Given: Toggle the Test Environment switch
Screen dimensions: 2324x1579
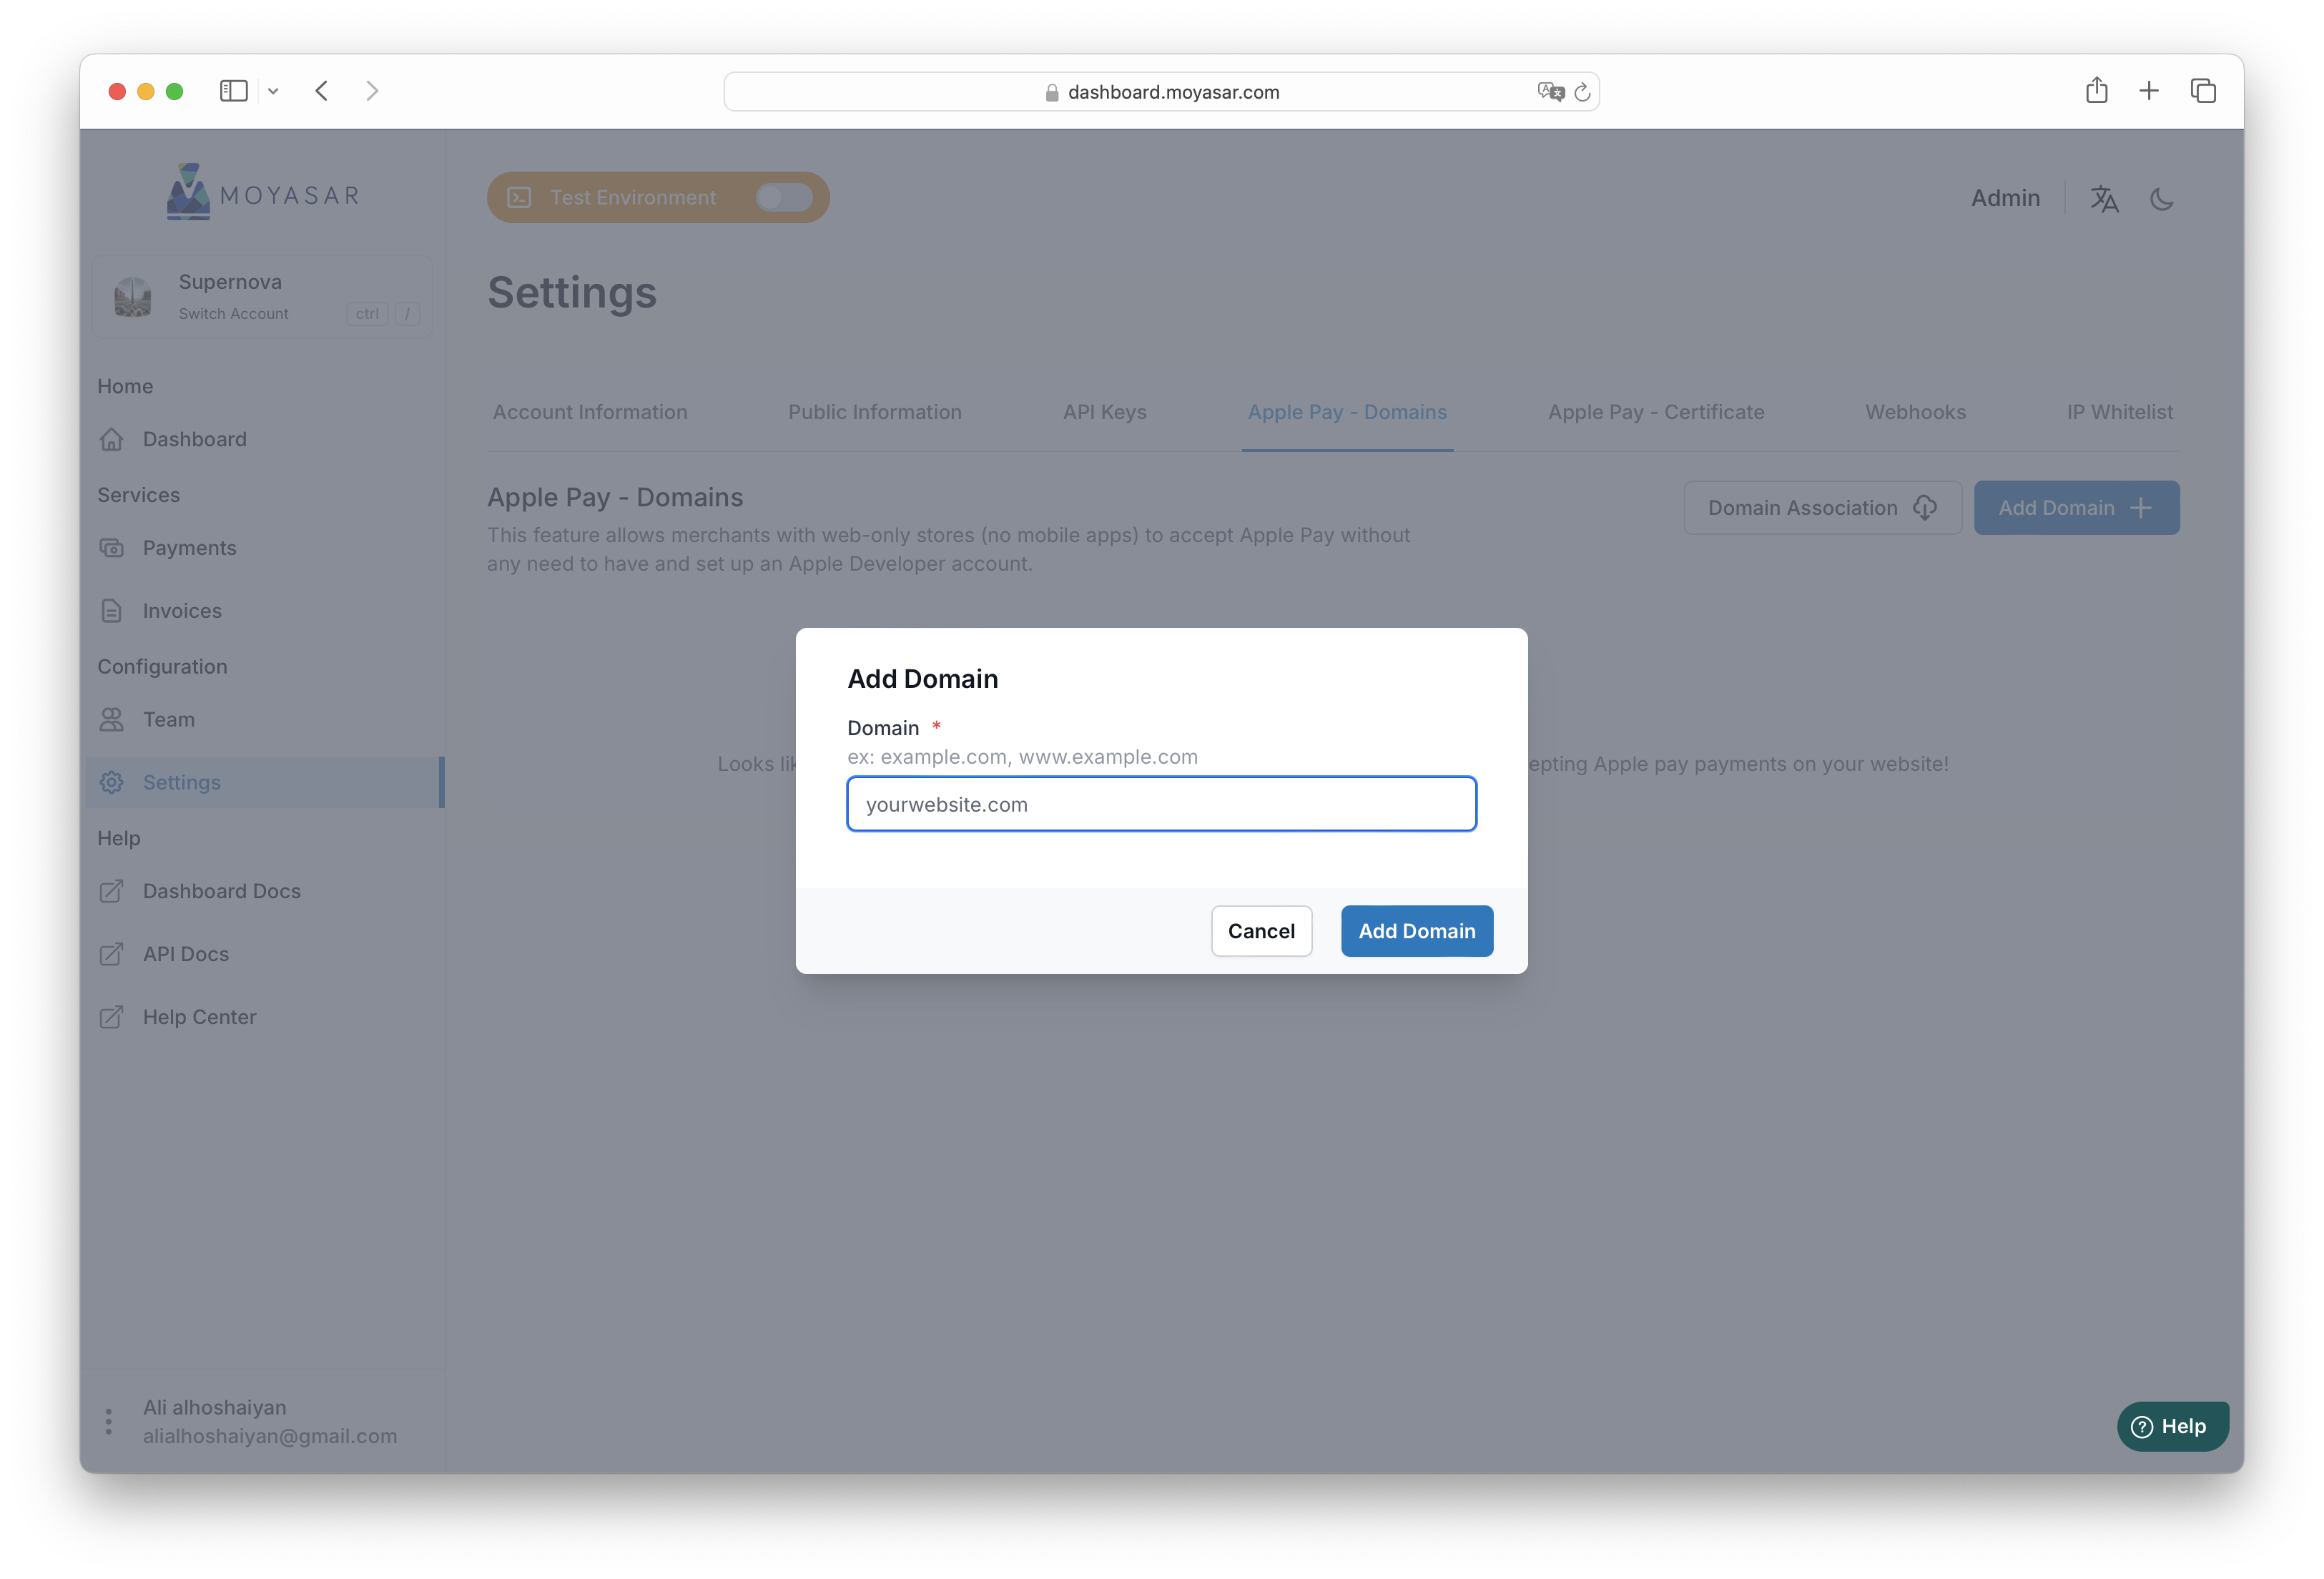Looking at the screenshot, I should coord(783,197).
